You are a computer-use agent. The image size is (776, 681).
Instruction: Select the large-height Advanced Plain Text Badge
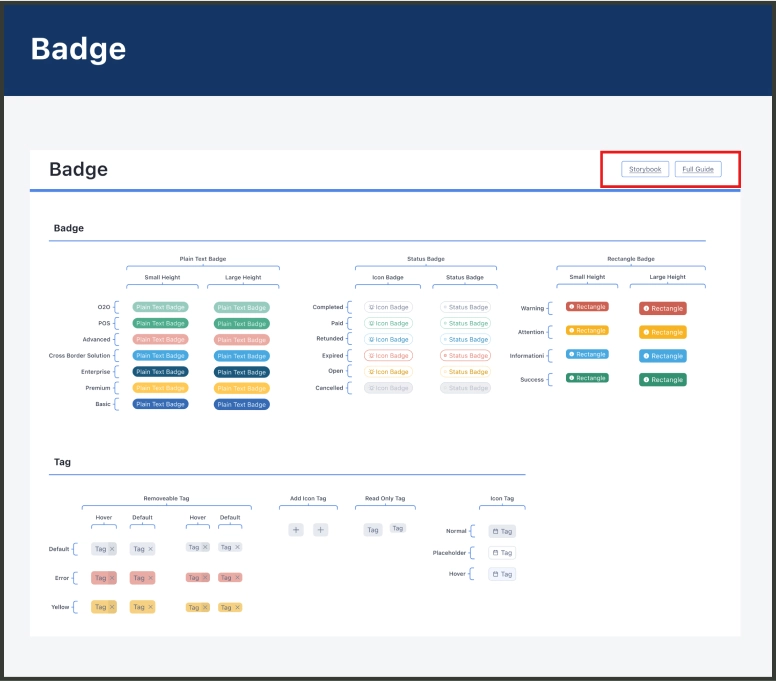[x=242, y=340]
